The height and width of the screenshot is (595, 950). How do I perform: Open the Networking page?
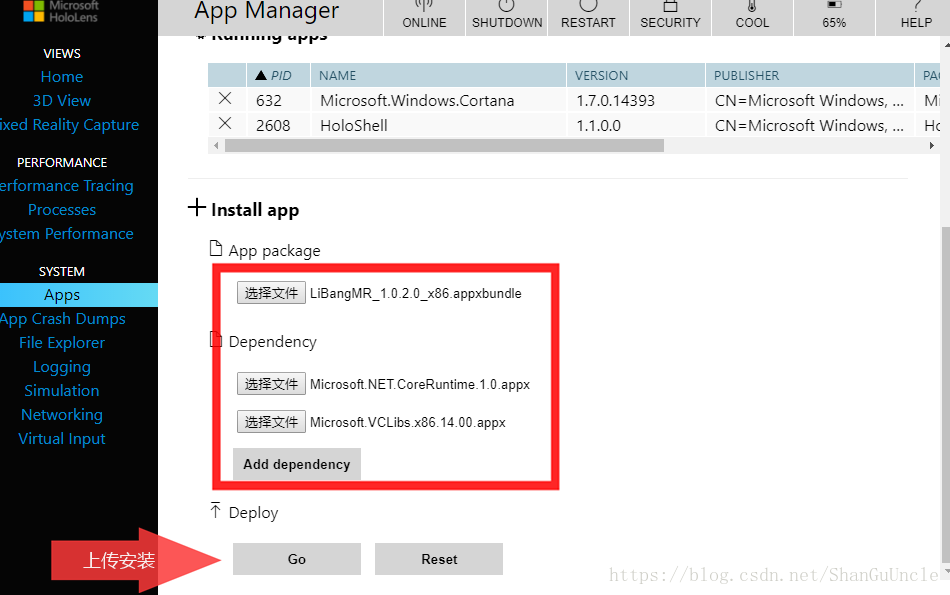62,415
